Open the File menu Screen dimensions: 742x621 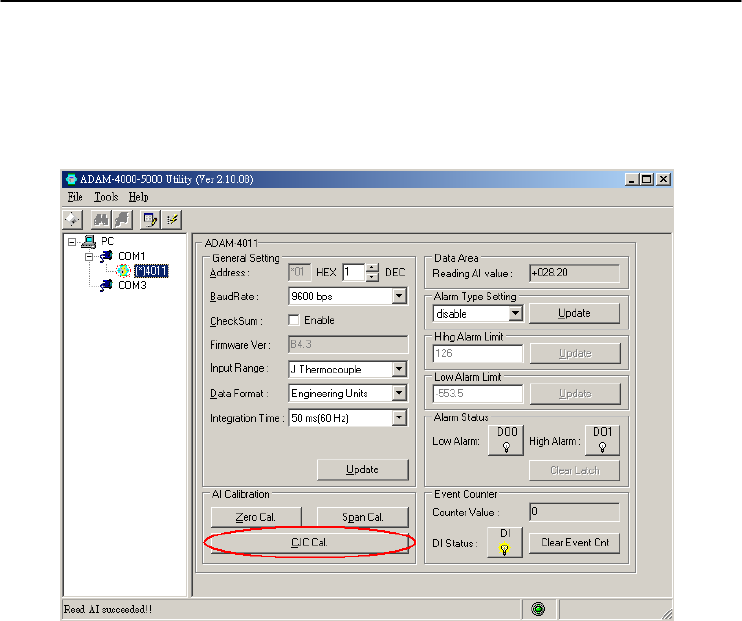pyautogui.click(x=75, y=197)
